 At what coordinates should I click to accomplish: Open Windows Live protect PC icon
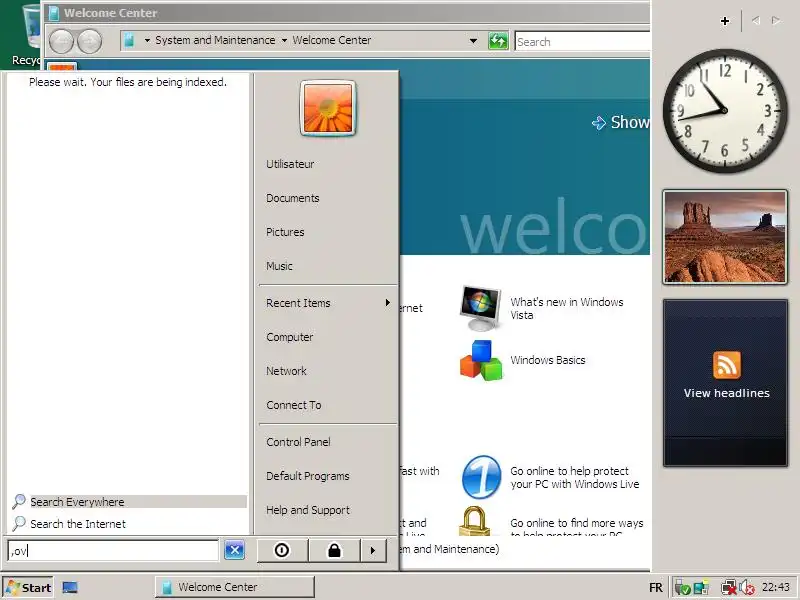tap(482, 478)
